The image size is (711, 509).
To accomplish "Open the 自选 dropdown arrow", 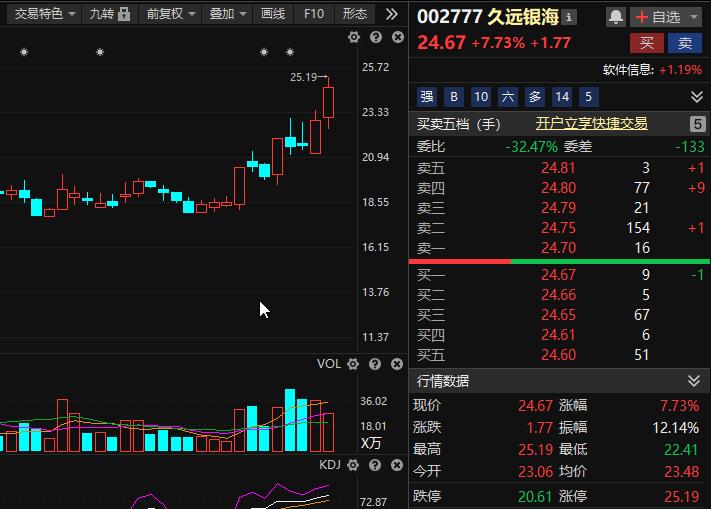I will click(x=693, y=17).
